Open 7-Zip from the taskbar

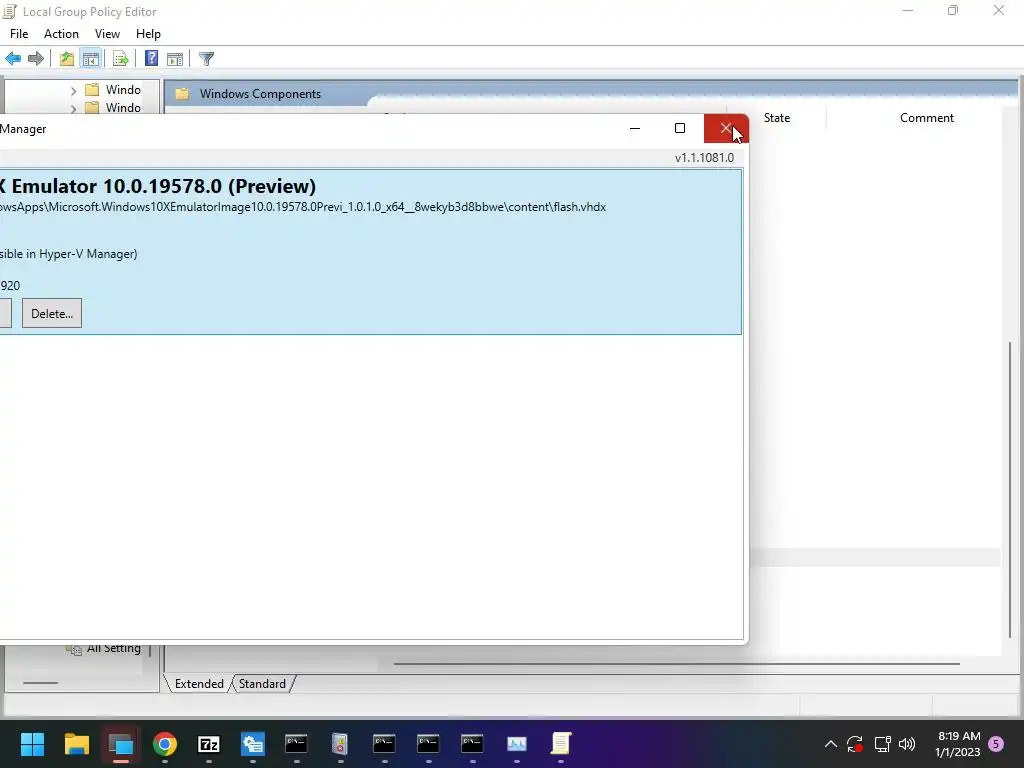(x=209, y=744)
